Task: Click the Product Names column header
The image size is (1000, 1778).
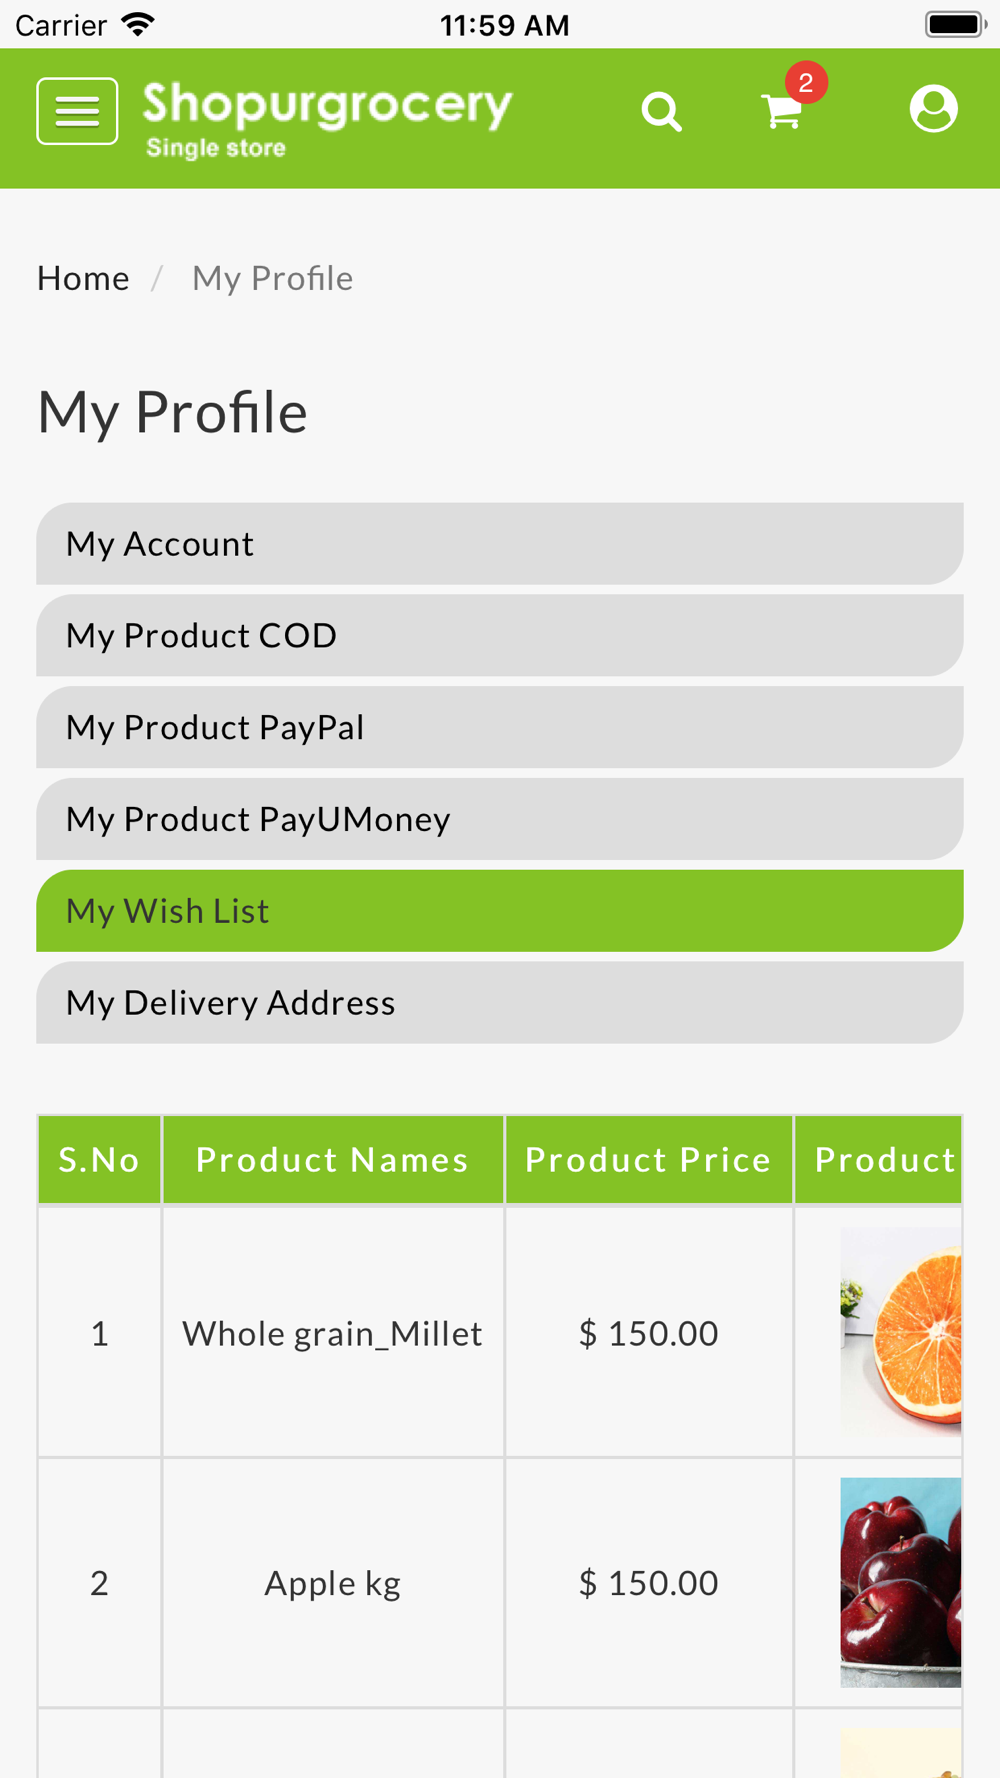Action: (332, 1160)
